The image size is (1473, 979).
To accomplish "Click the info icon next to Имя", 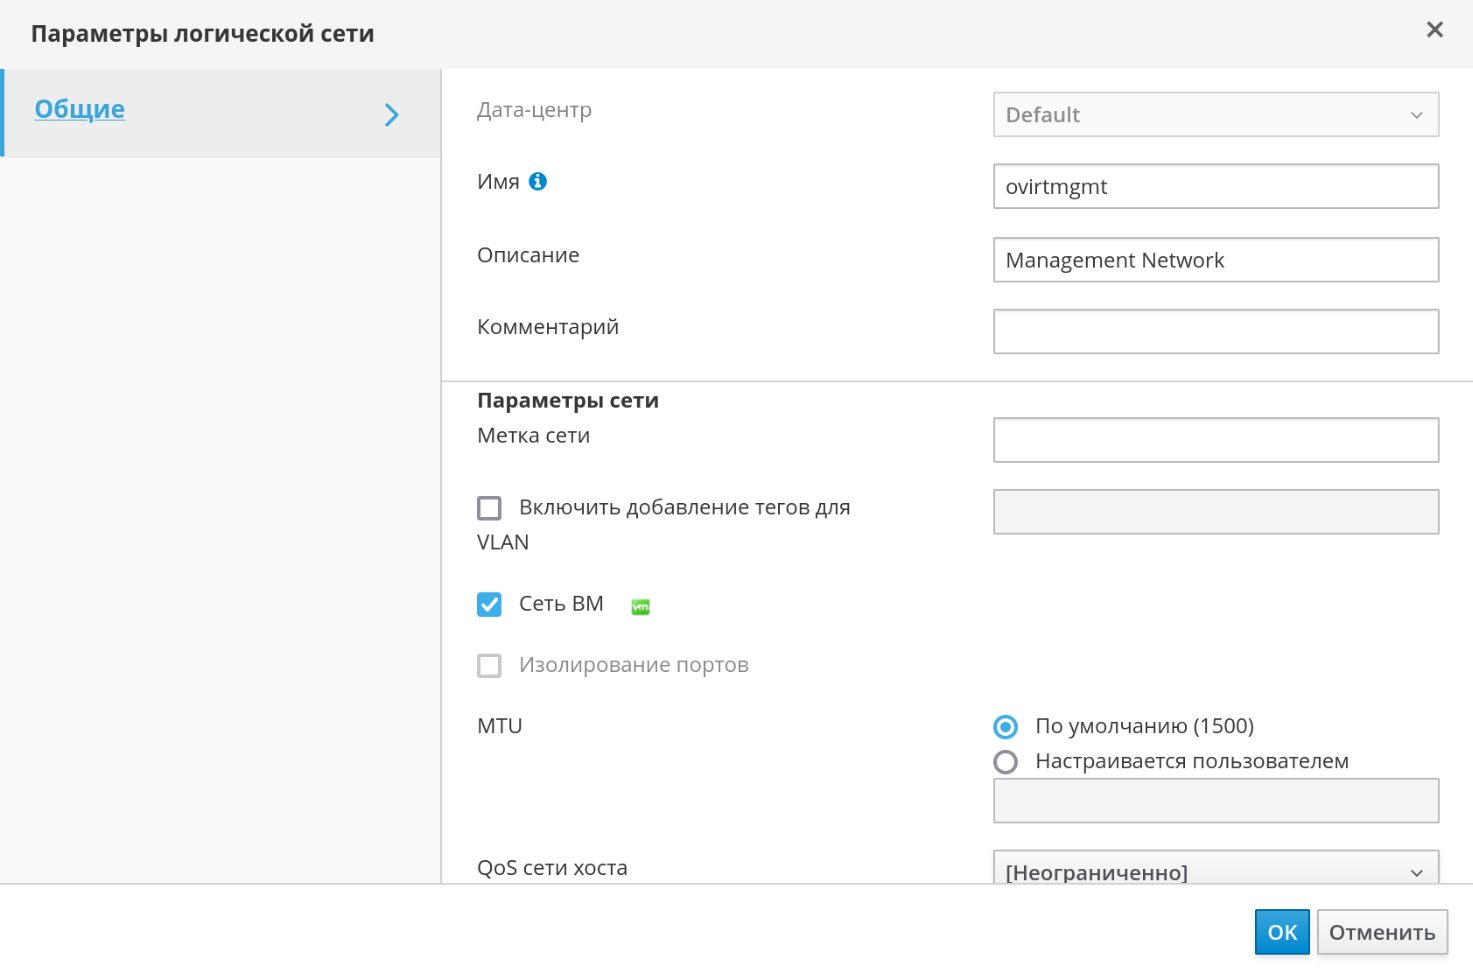I will point(538,181).
